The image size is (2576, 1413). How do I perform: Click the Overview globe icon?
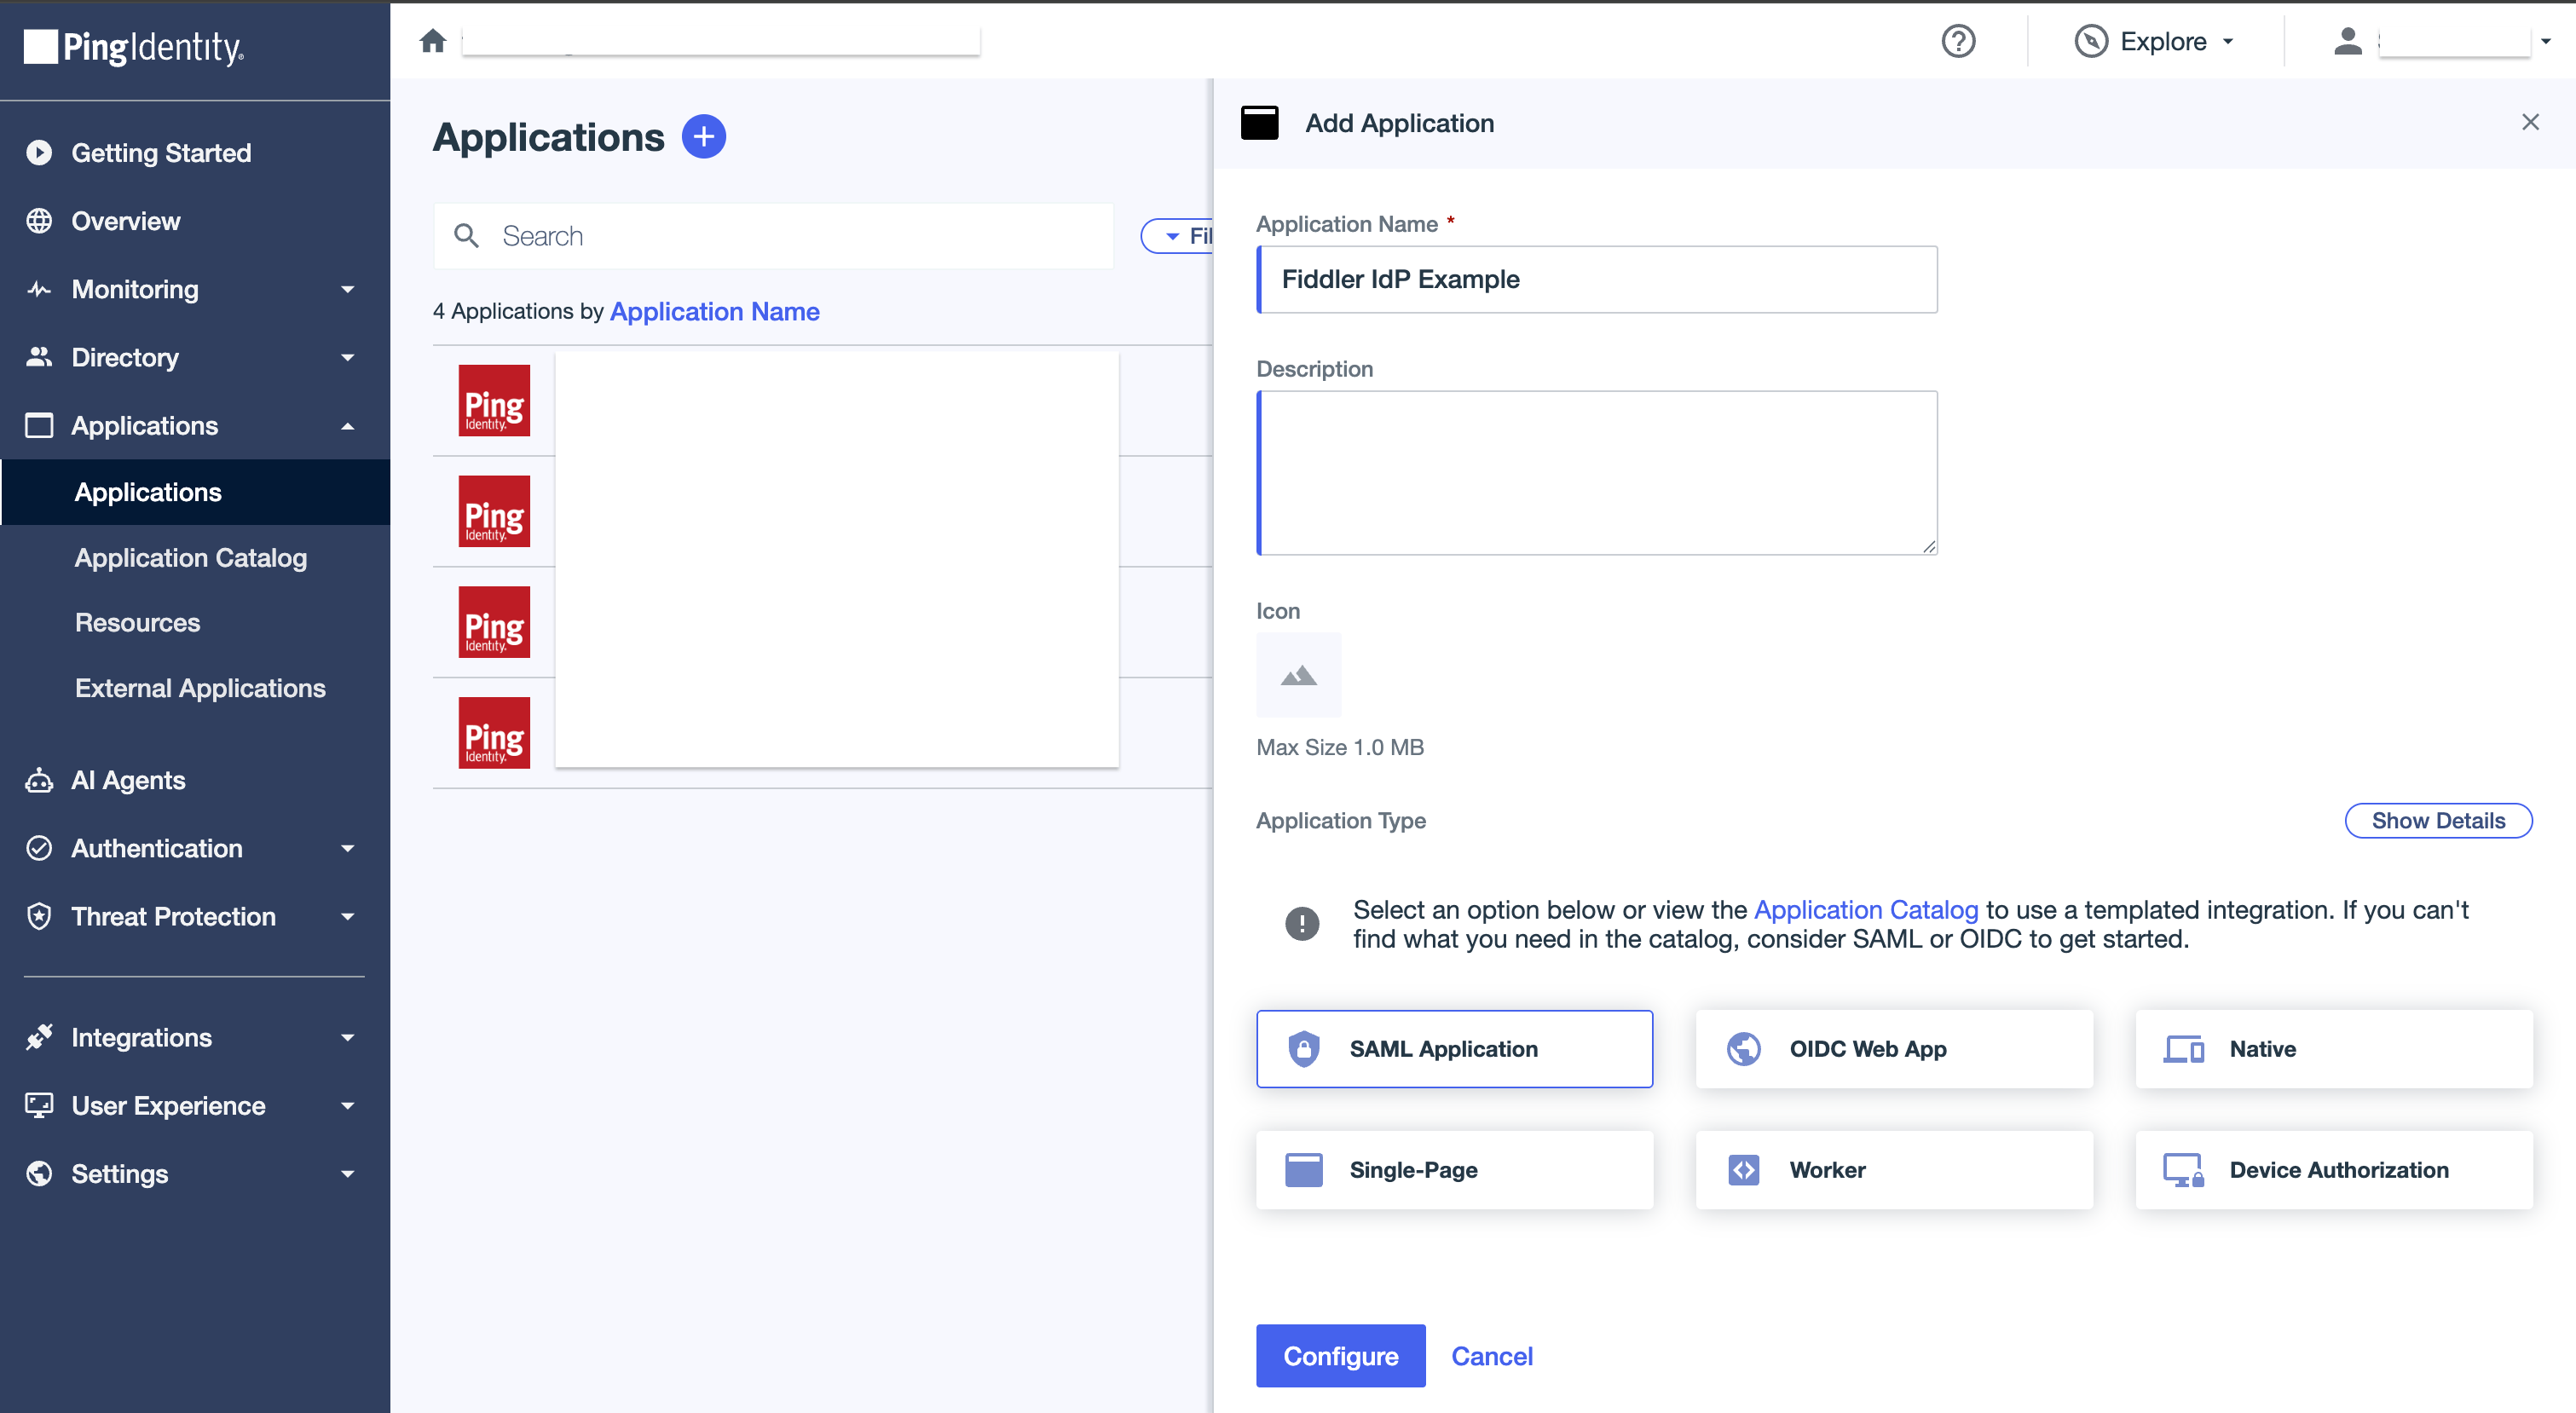tap(39, 221)
